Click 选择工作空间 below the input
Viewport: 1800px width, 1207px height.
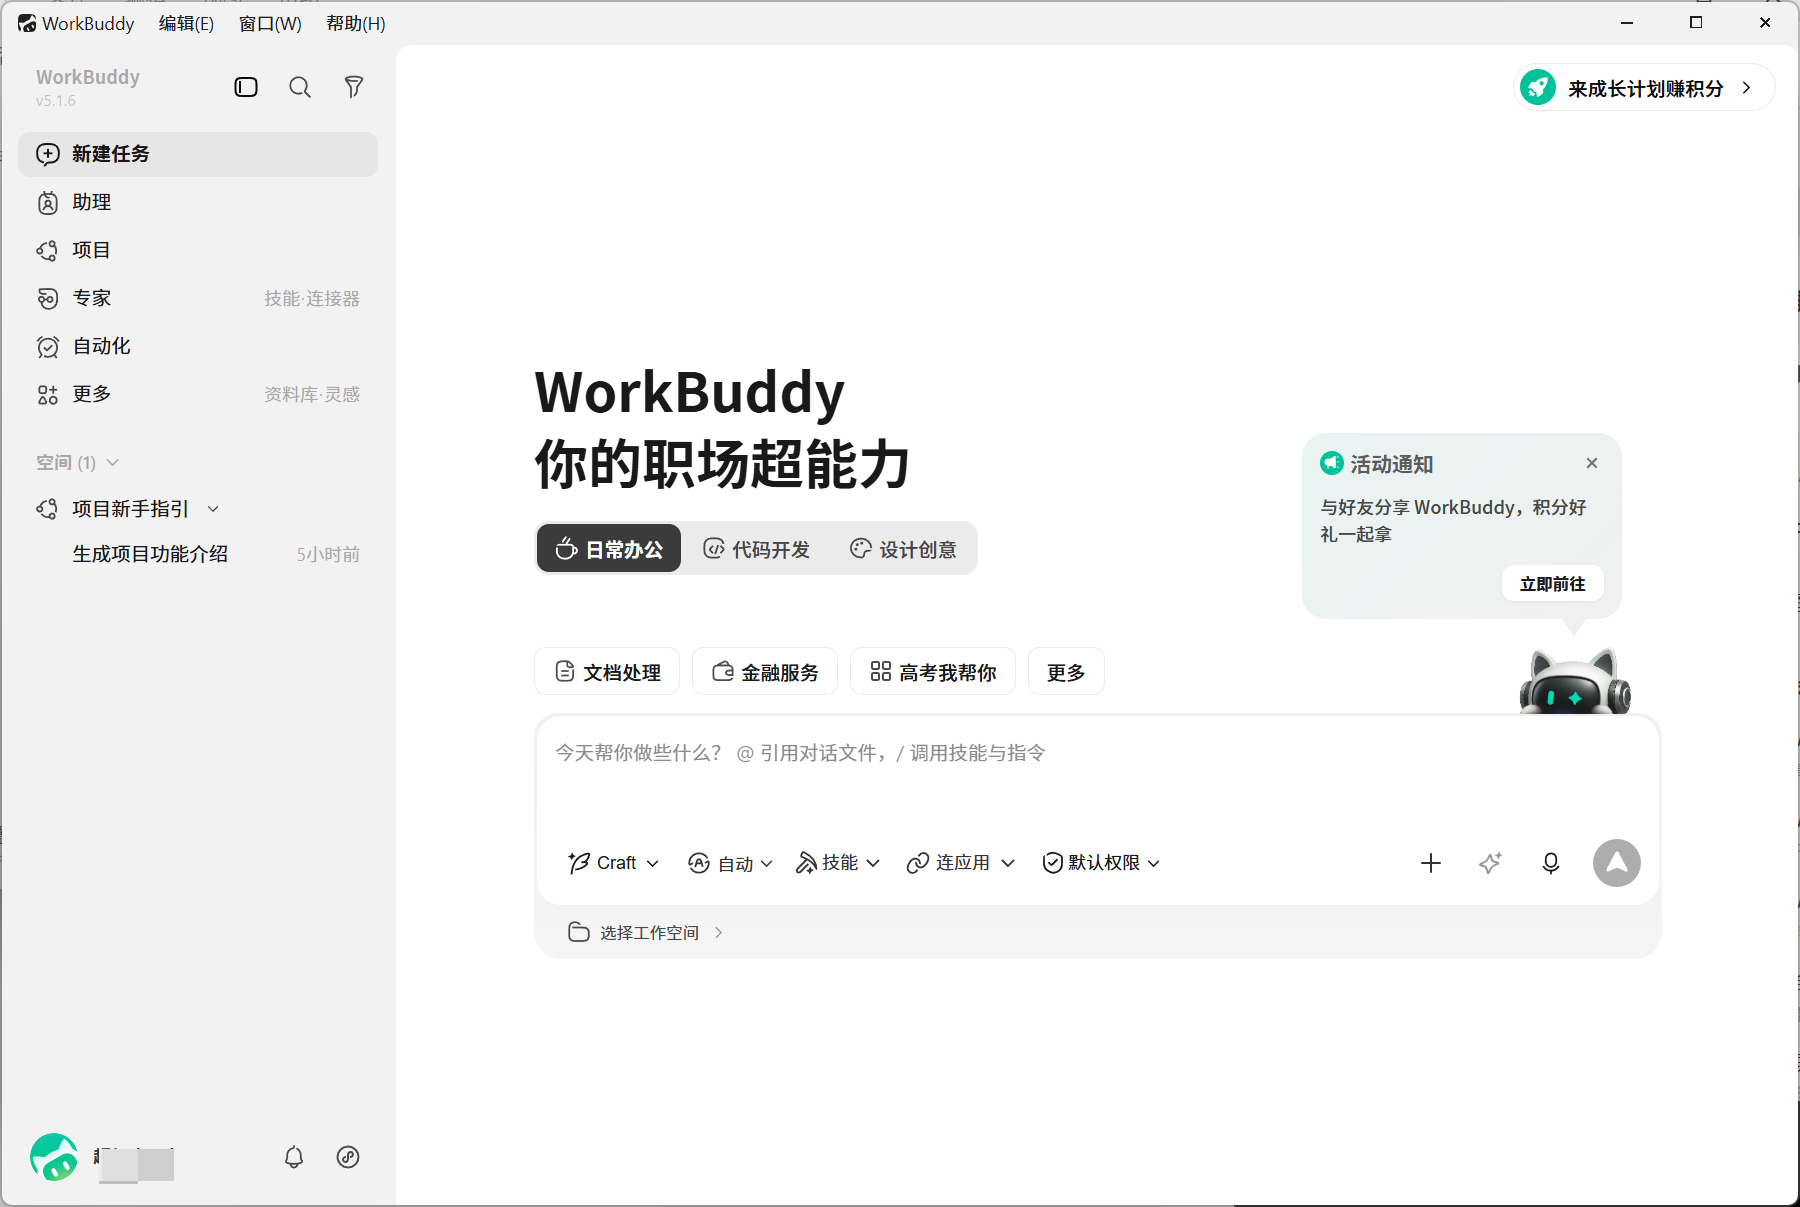point(646,933)
